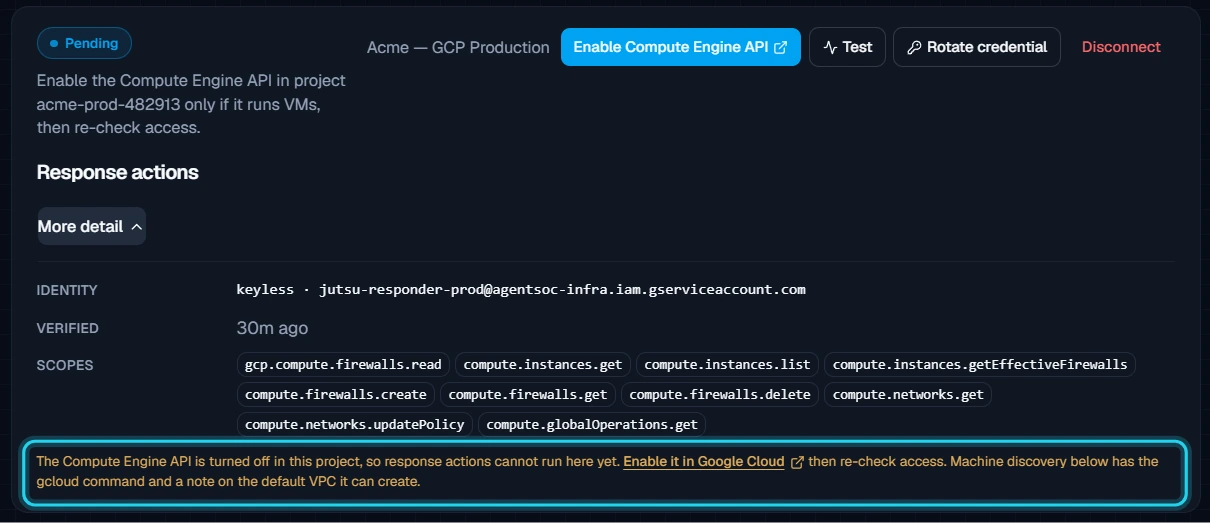Click the Enable Compute Engine API button
The image size is (1210, 523).
tap(681, 47)
